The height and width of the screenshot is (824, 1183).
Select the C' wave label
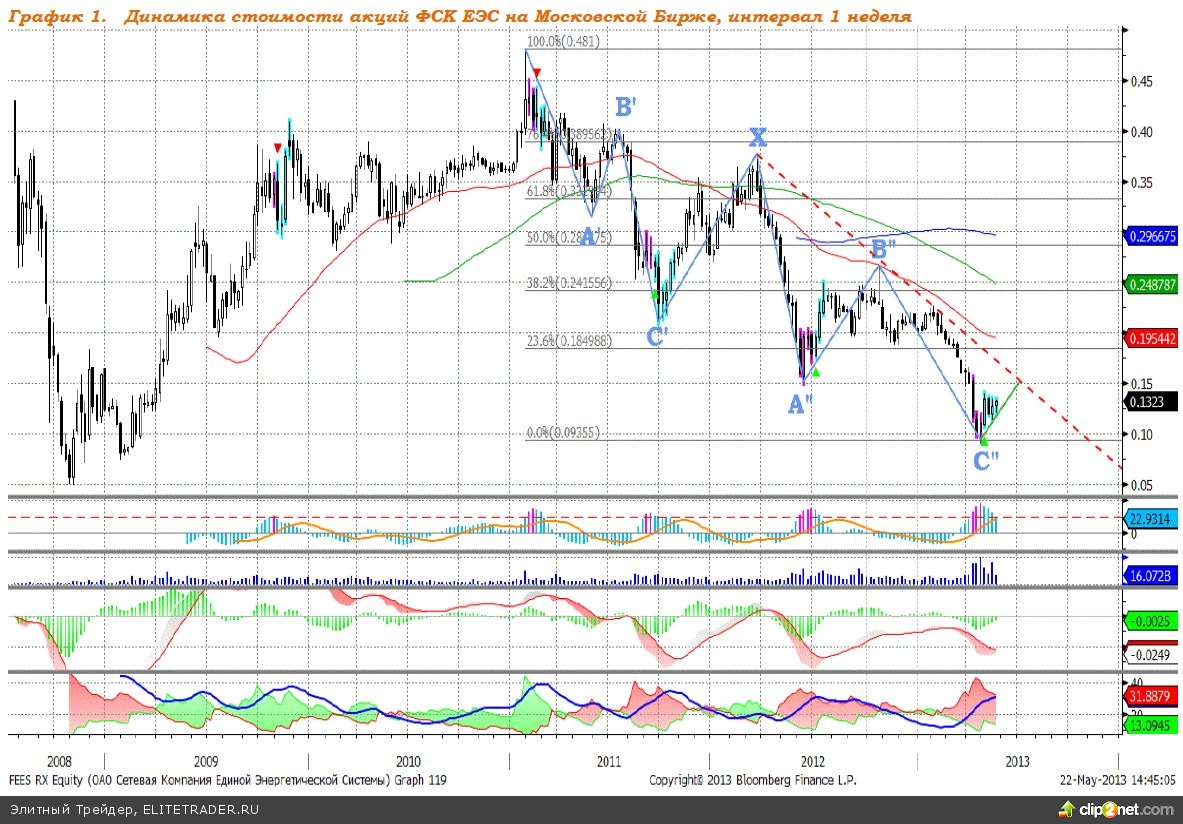(657, 337)
